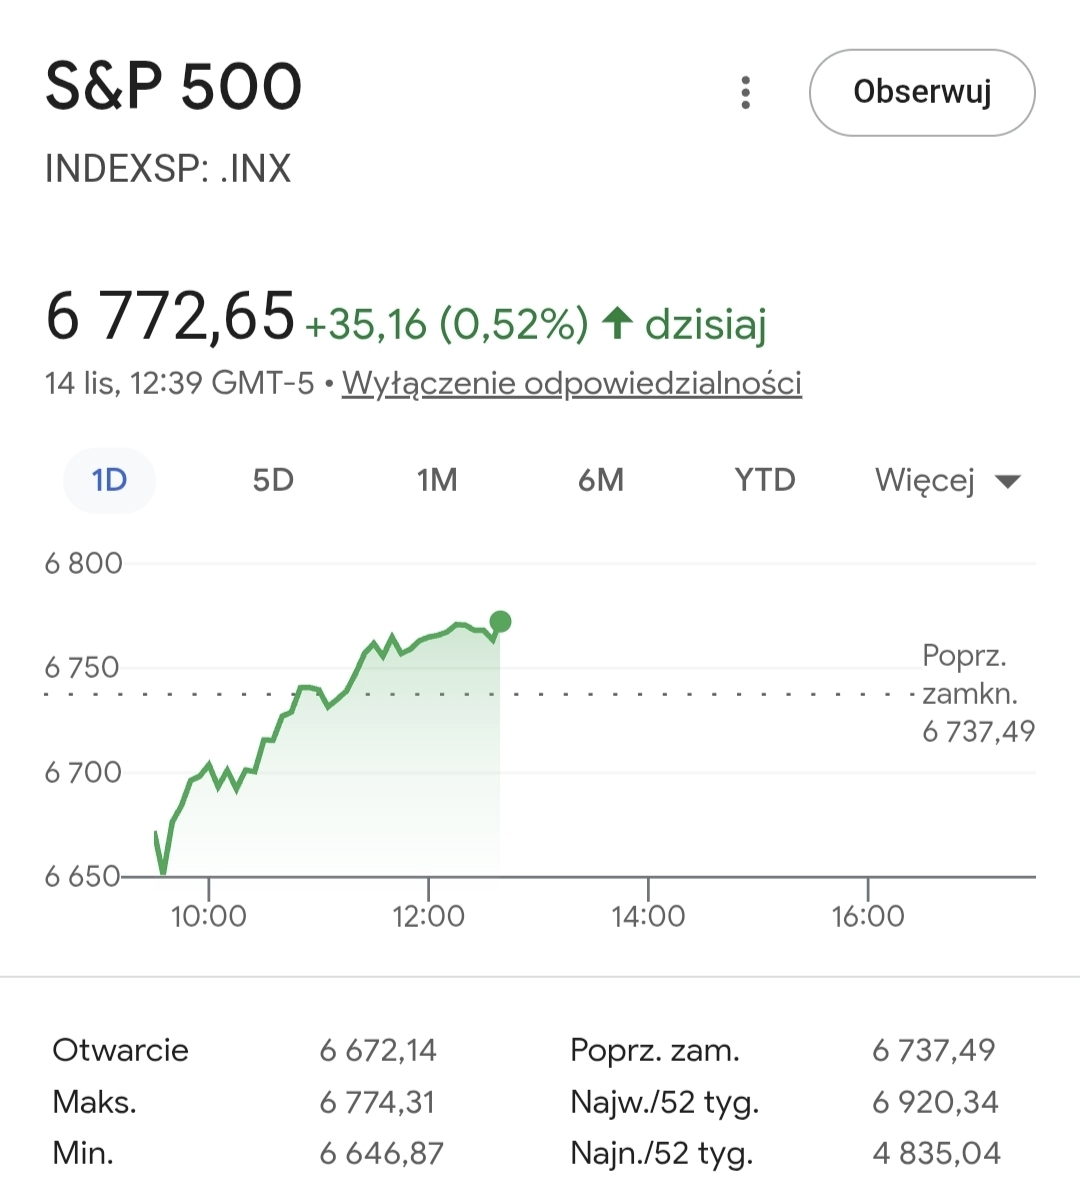Viewport: 1080px width, 1186px height.
Task: Show the 1M chart range
Action: click(437, 480)
